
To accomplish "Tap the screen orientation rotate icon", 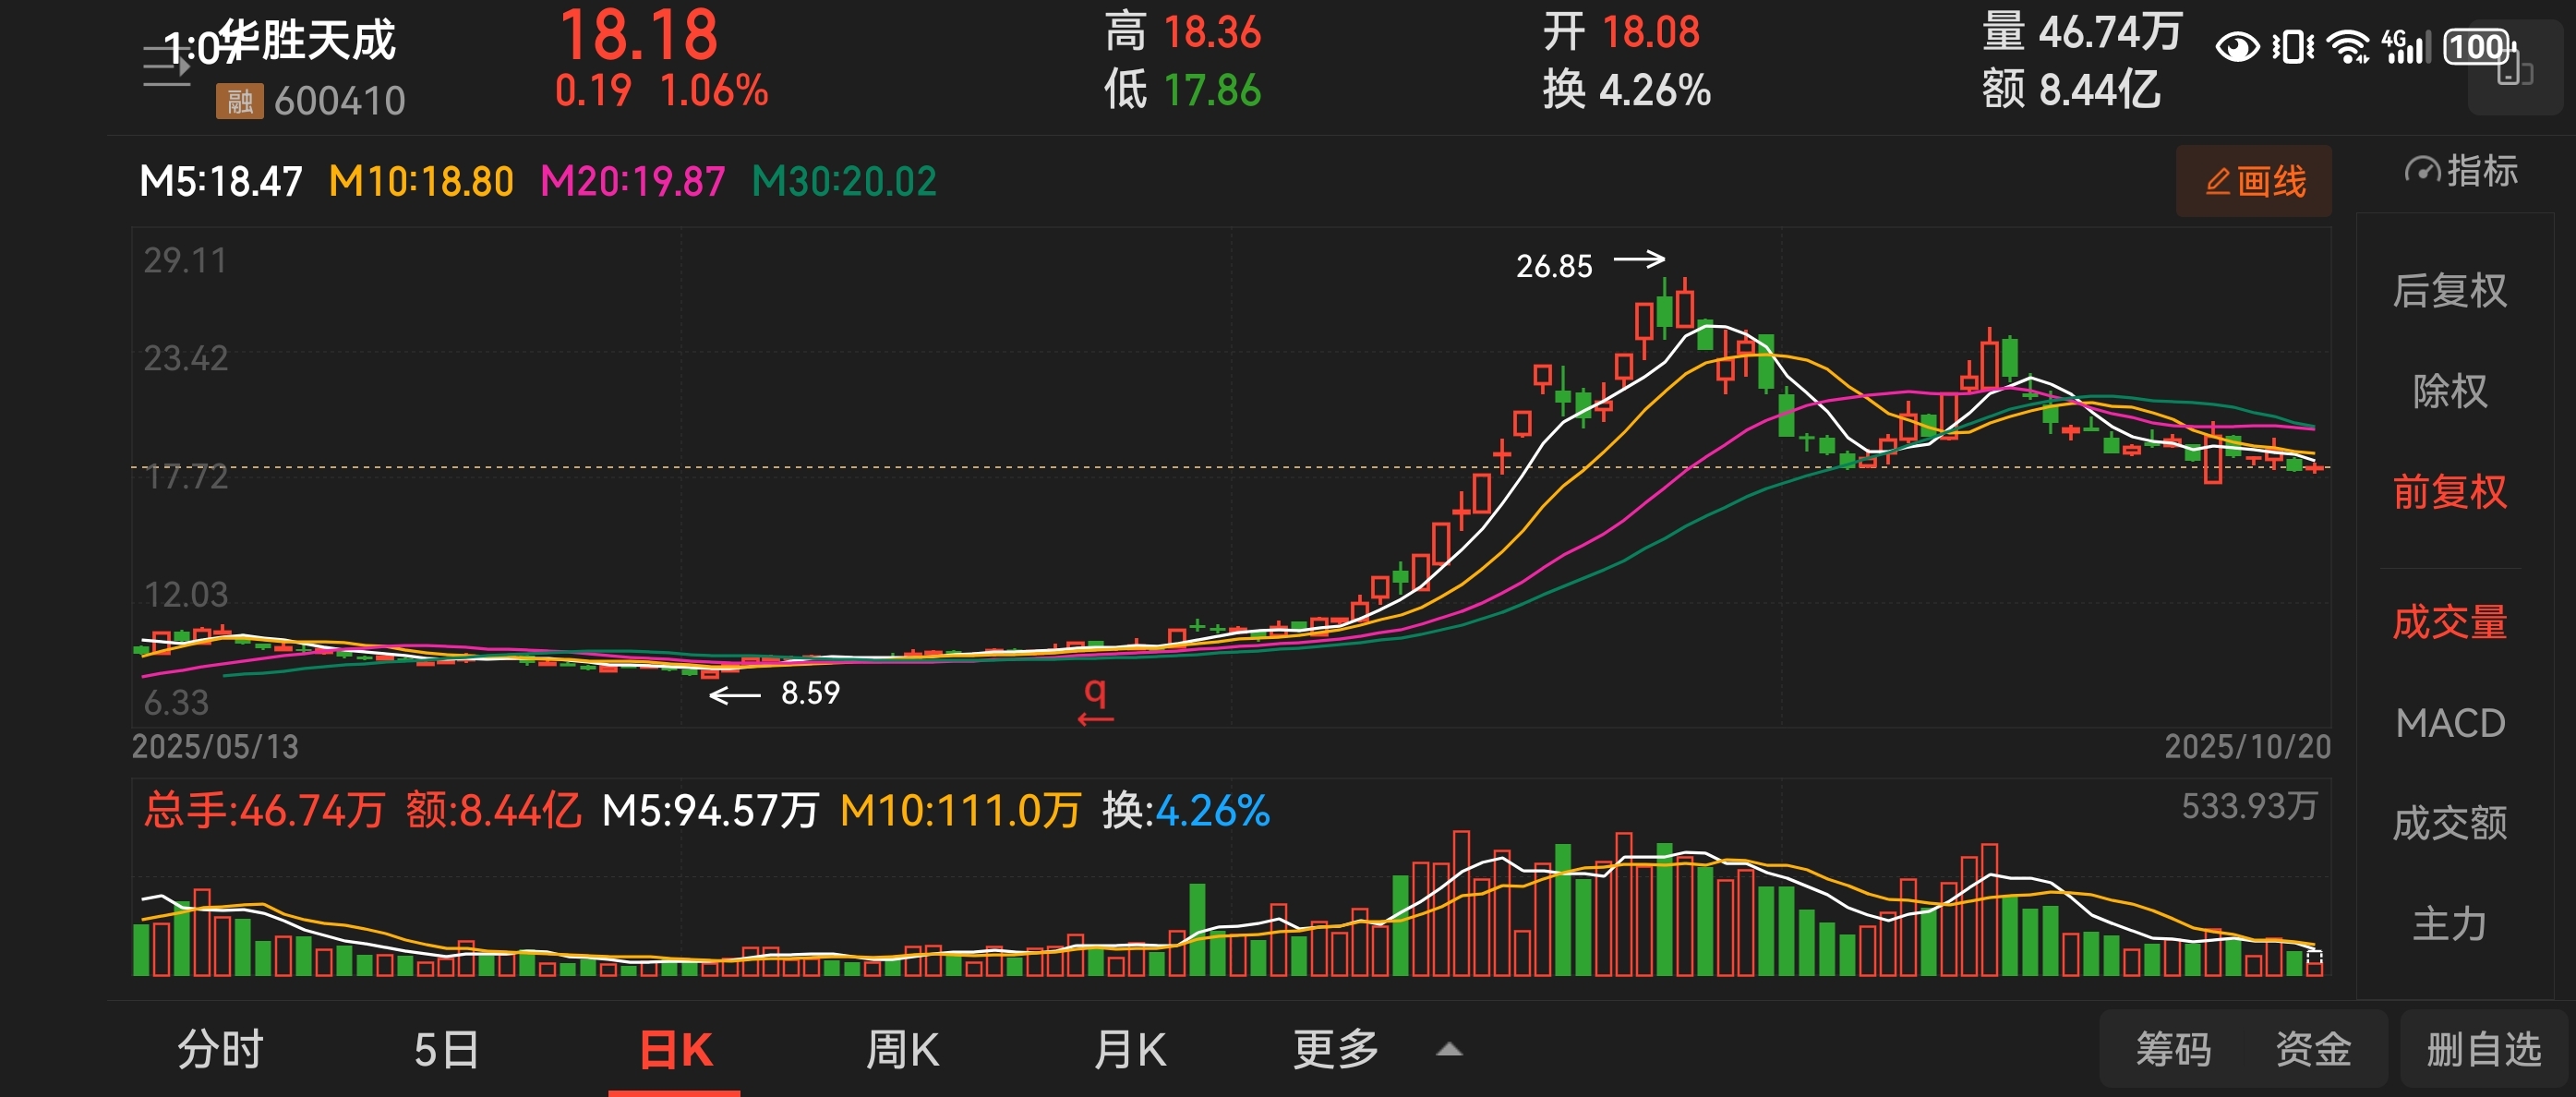I will pos(2514,70).
